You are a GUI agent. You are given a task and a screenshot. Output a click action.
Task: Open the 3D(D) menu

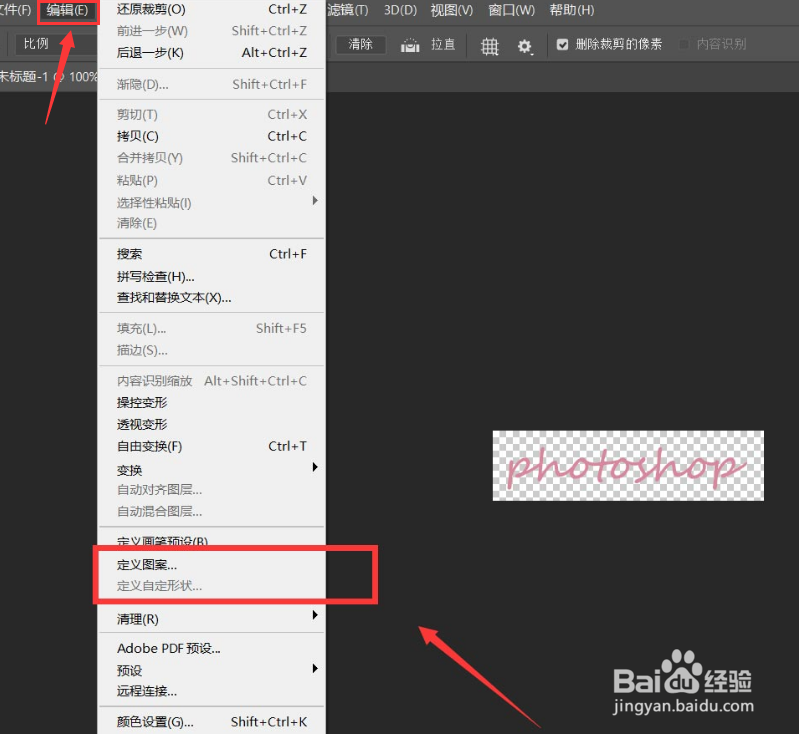coord(400,10)
